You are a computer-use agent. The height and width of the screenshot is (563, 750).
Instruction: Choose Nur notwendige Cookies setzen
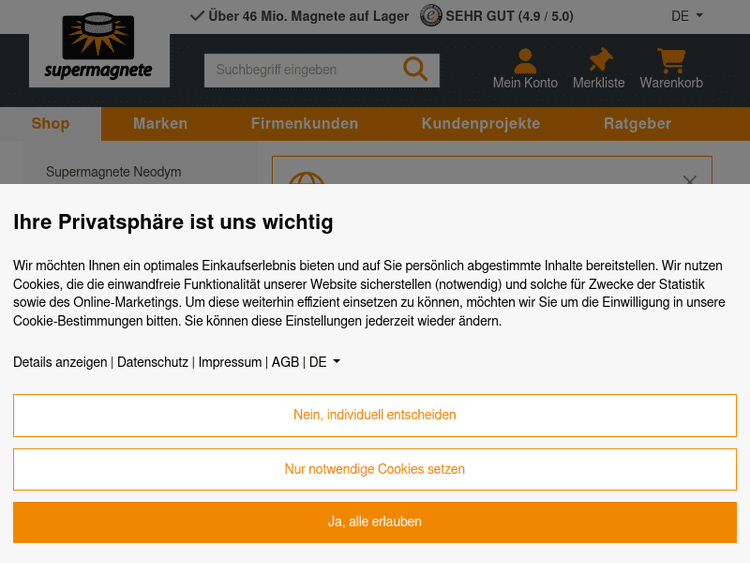point(374,469)
